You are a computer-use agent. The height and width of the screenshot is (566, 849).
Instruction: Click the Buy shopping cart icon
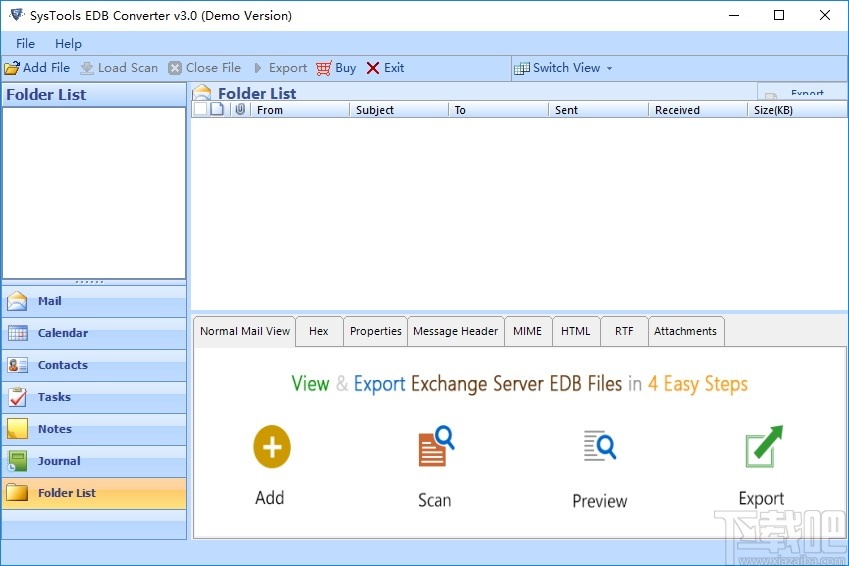click(324, 68)
